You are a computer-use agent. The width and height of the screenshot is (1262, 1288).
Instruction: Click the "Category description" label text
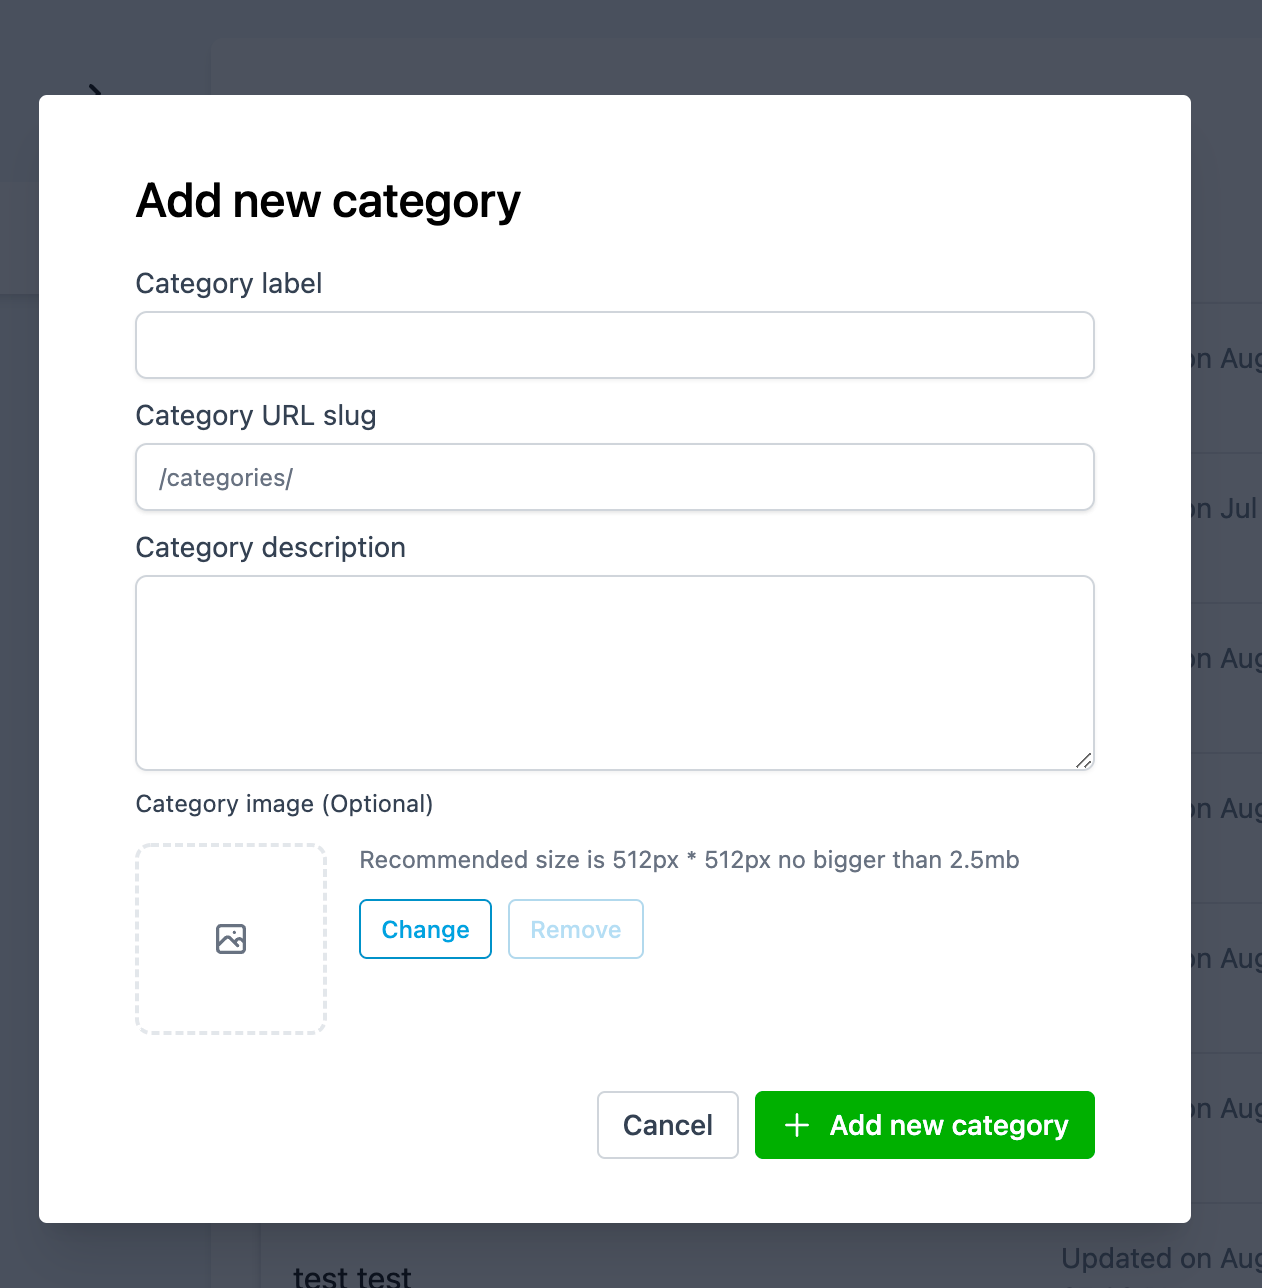[x=270, y=548]
